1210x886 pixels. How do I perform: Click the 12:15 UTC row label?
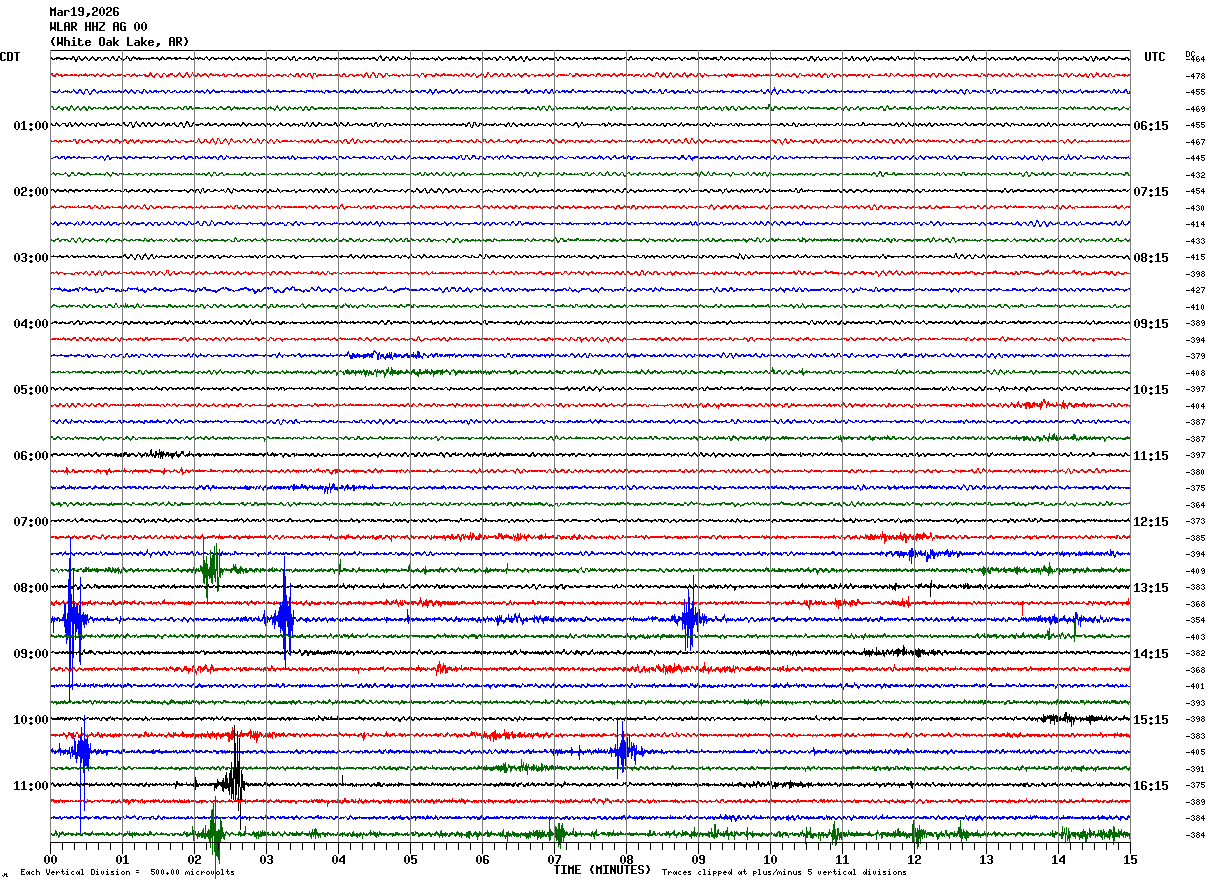pos(1151,522)
